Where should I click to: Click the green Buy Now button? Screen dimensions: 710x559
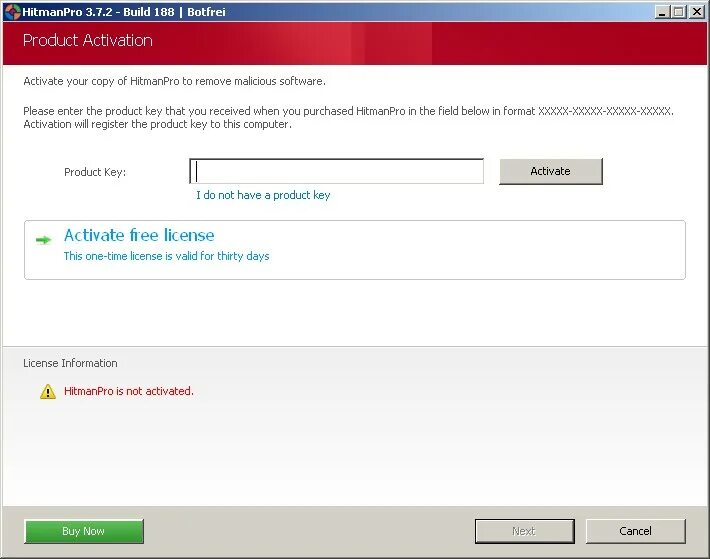click(84, 531)
